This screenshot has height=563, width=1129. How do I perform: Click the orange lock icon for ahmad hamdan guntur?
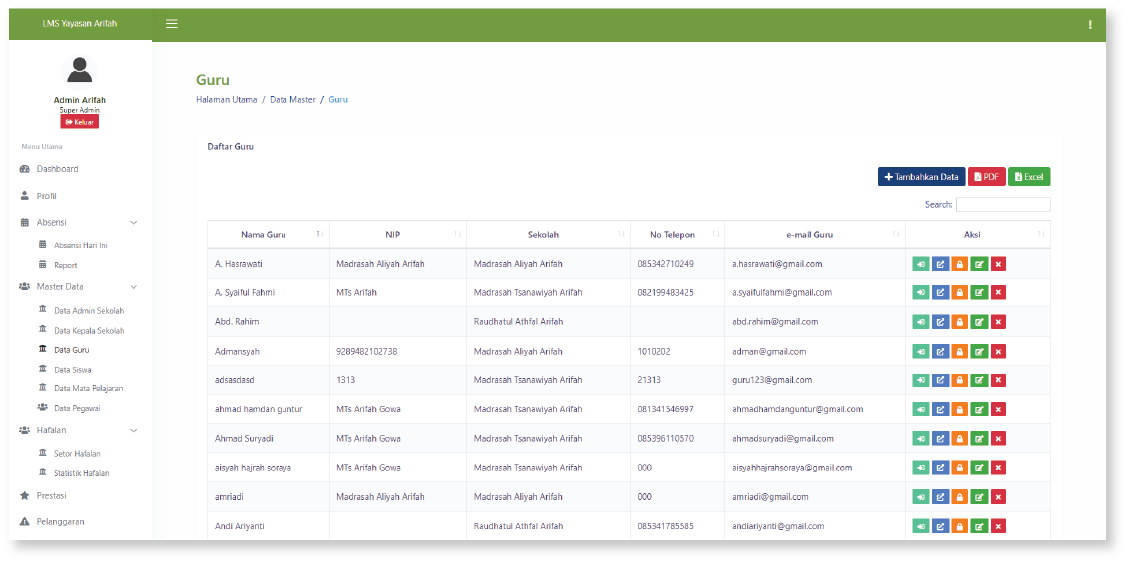pyautogui.click(x=960, y=409)
